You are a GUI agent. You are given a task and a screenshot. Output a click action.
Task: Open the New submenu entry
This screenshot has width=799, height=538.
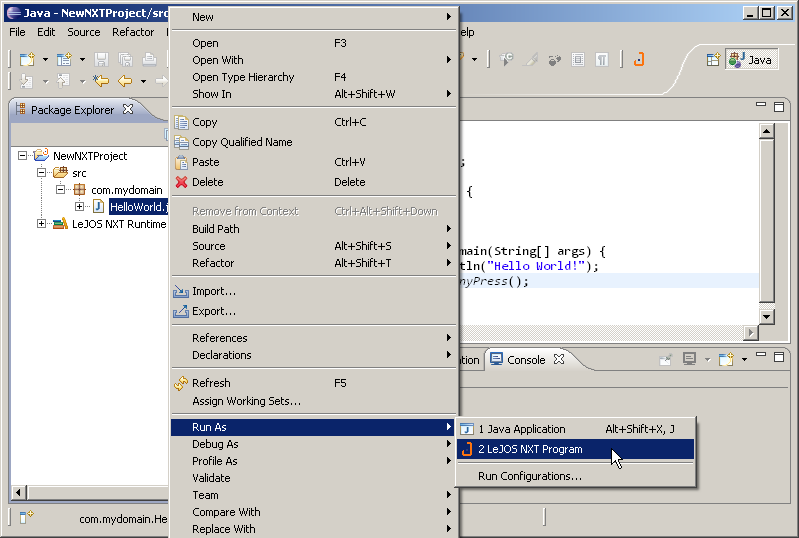coord(313,17)
